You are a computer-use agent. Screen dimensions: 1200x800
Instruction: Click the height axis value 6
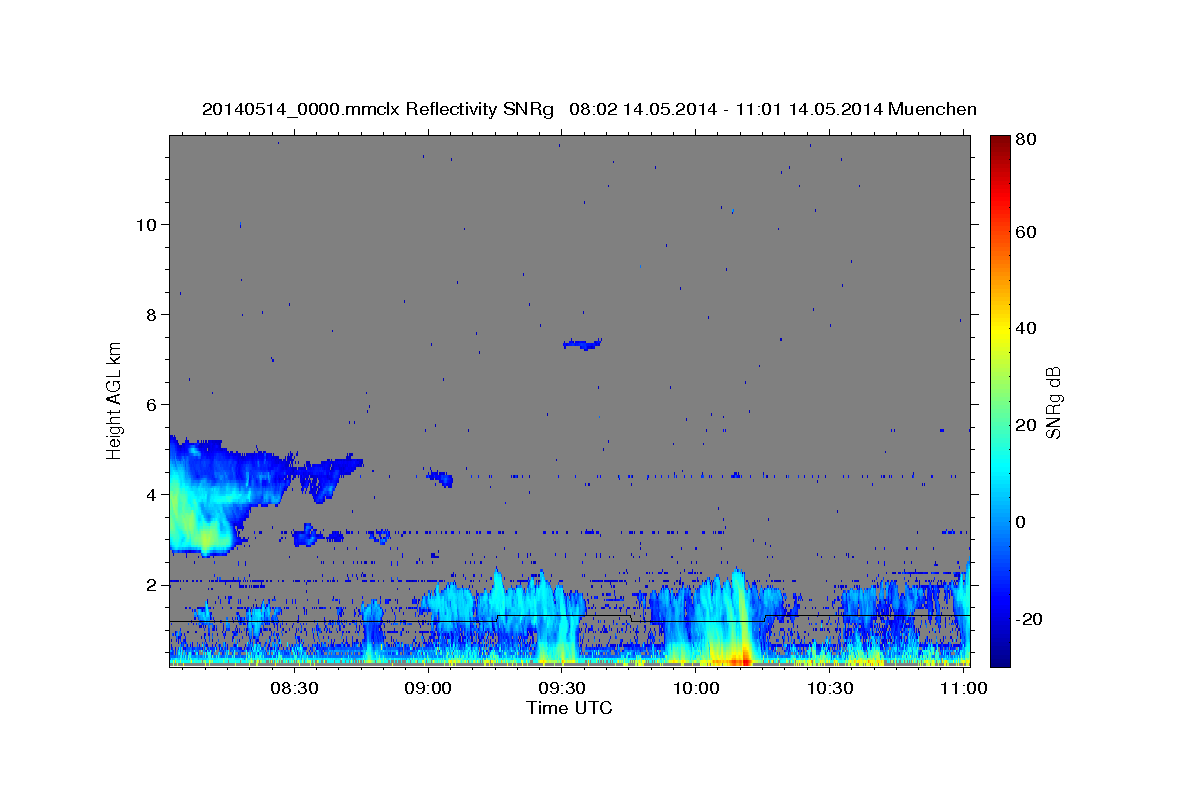(x=152, y=404)
